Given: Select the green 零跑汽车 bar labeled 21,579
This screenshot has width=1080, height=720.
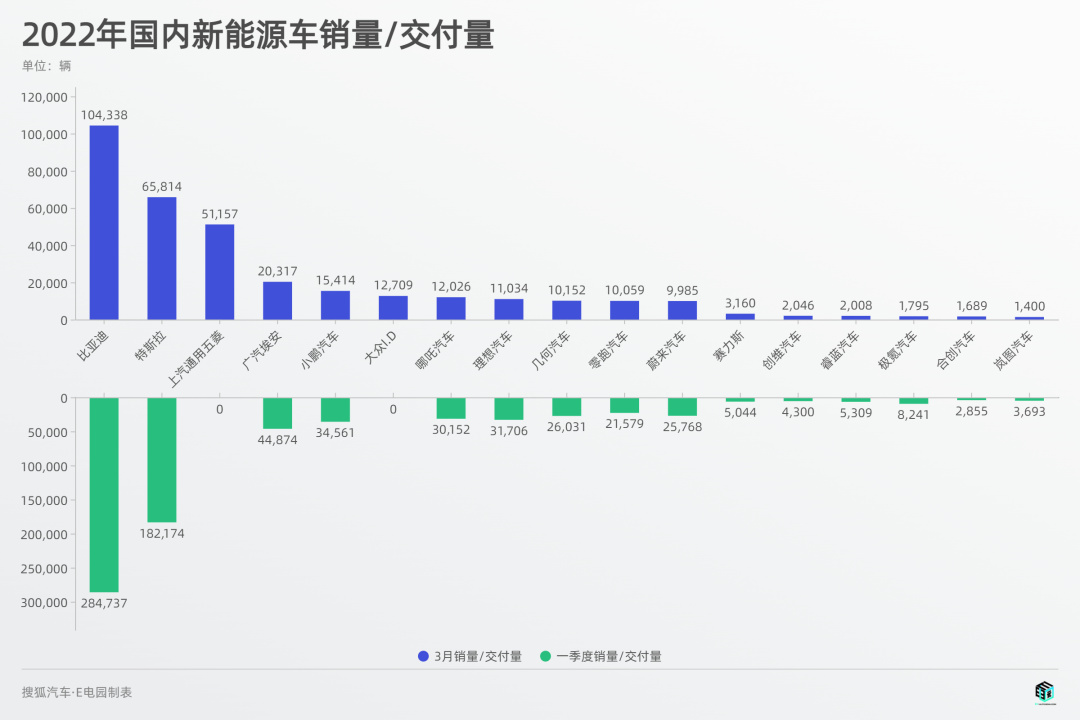Looking at the screenshot, I should click(x=625, y=406).
